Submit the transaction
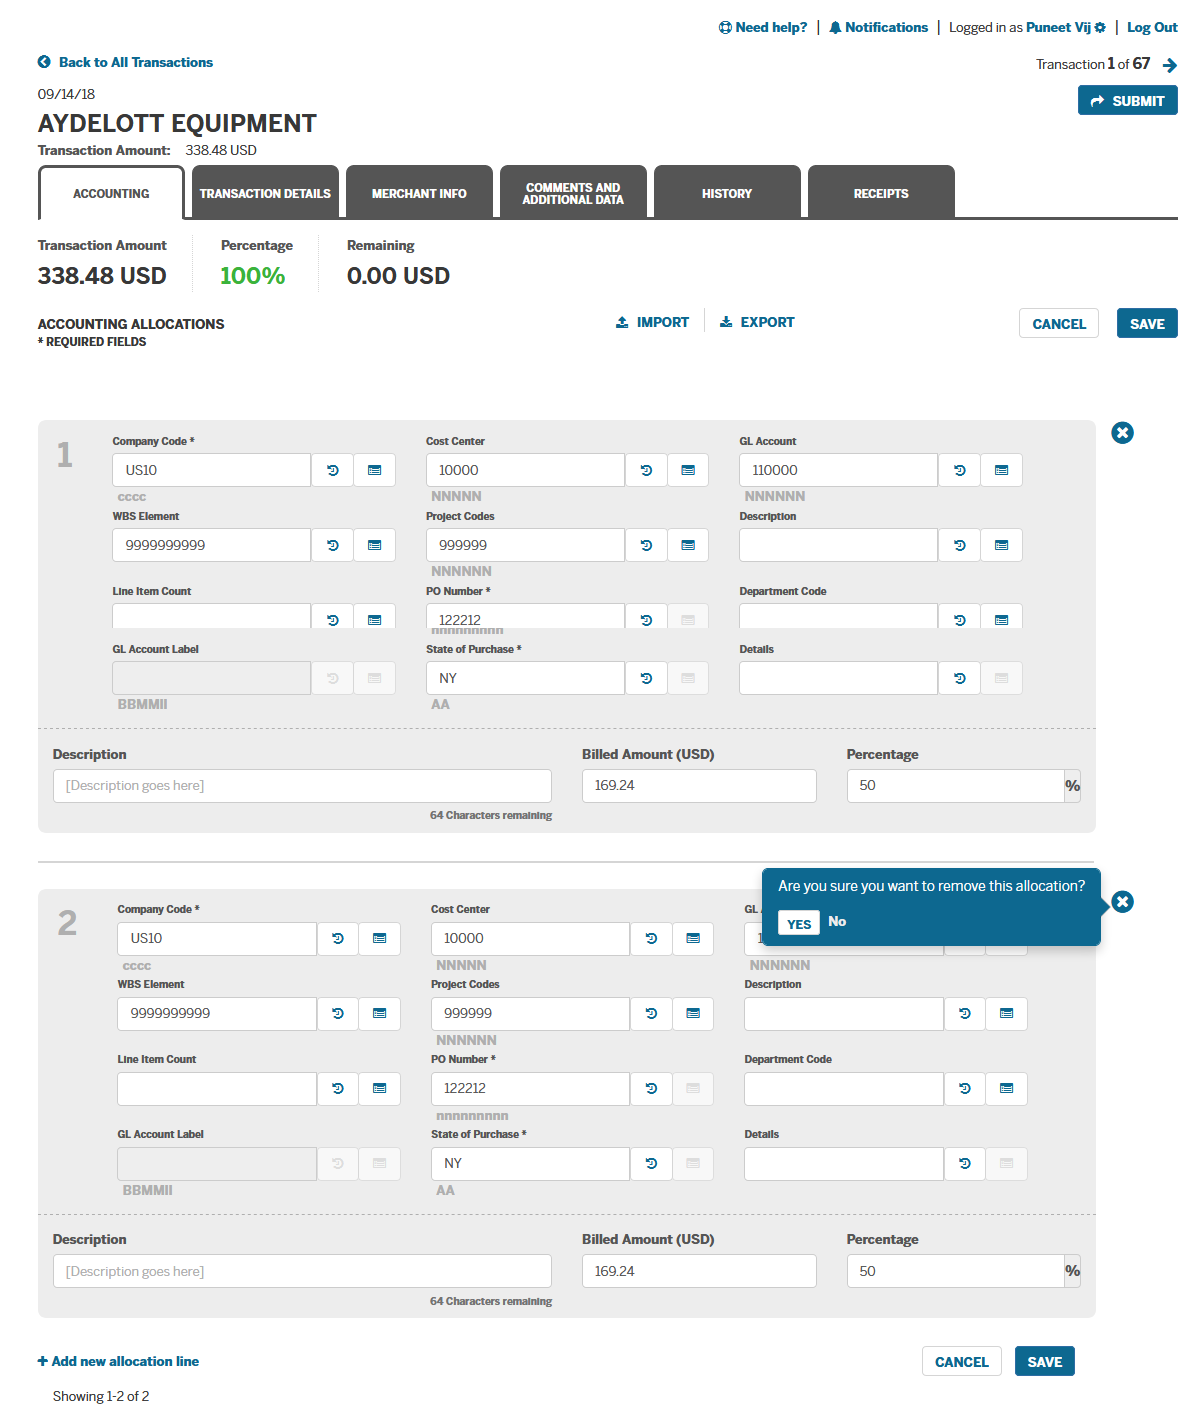Viewport: 1199px width, 1415px height. tap(1128, 100)
